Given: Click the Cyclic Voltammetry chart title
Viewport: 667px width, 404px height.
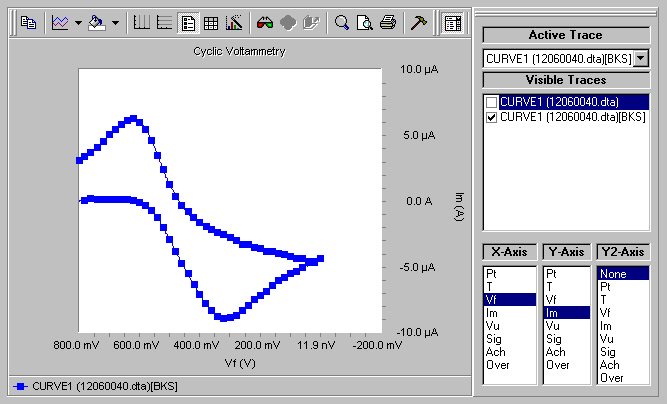Looking at the screenshot, I should 239,51.
